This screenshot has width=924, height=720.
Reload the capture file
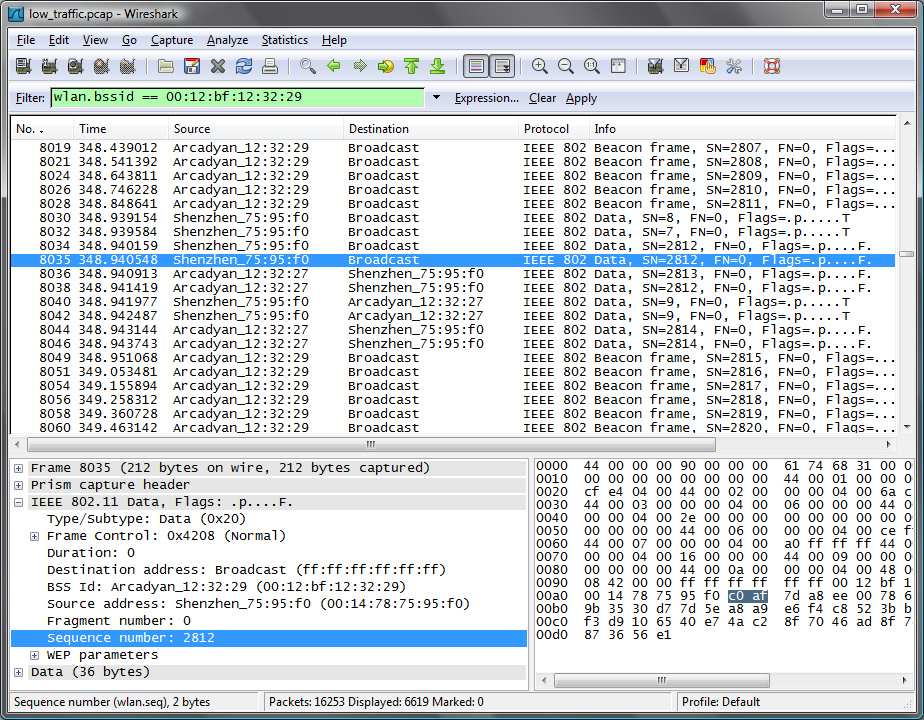pos(244,67)
